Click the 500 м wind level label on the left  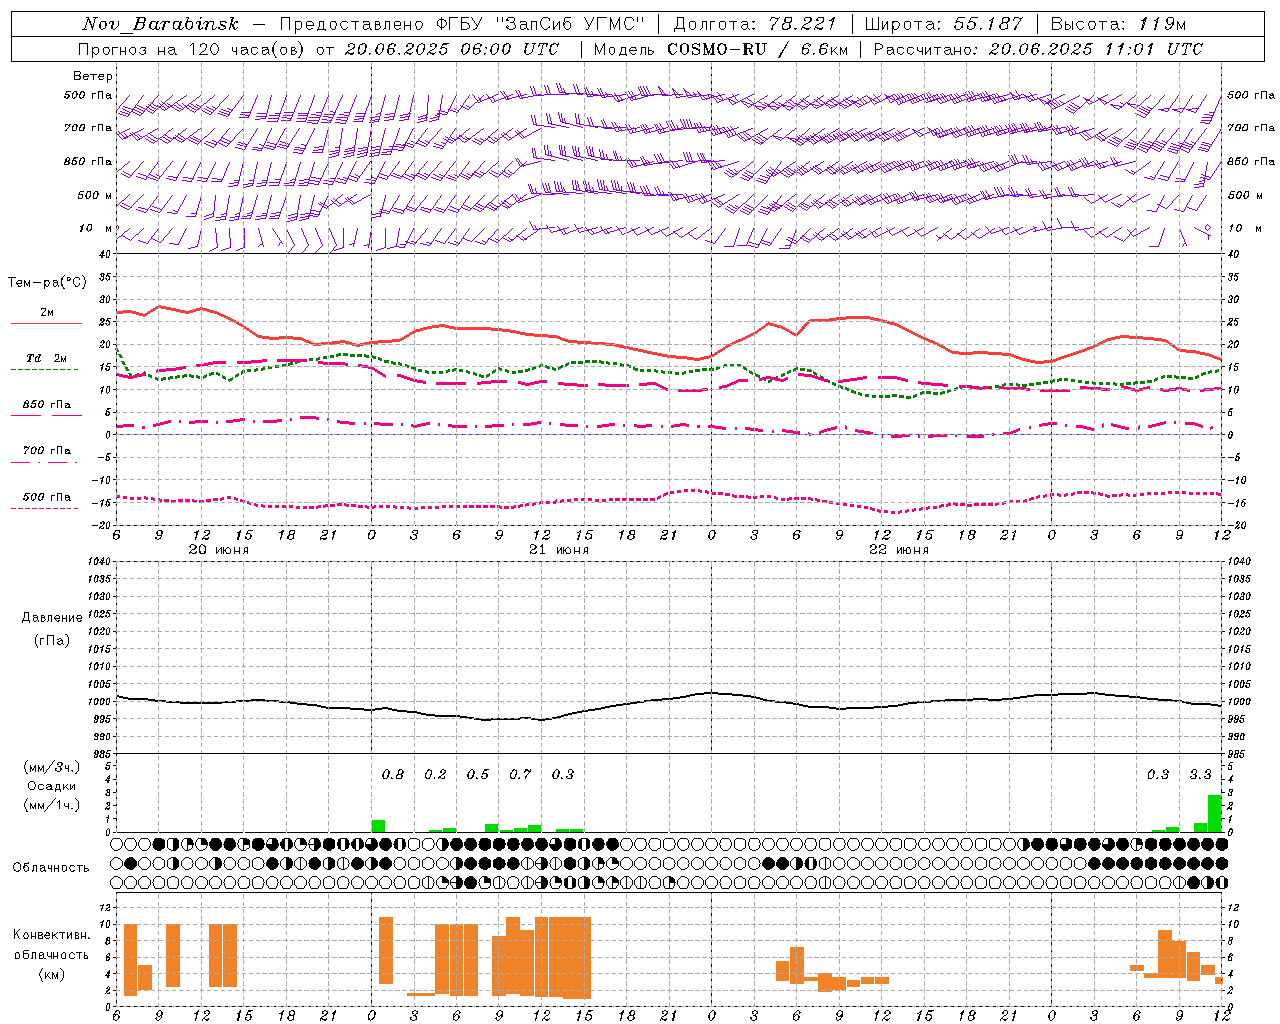point(96,195)
